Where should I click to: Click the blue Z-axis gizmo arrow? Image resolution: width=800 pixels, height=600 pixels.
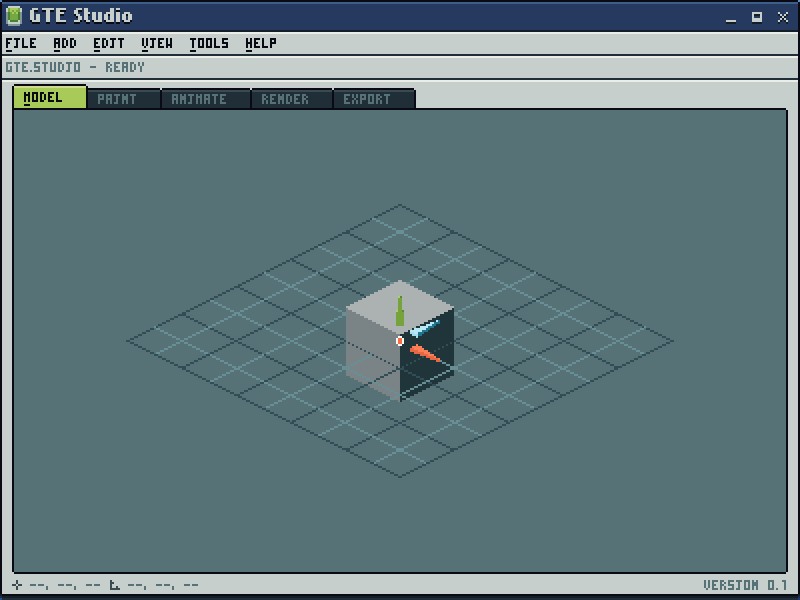pos(424,328)
